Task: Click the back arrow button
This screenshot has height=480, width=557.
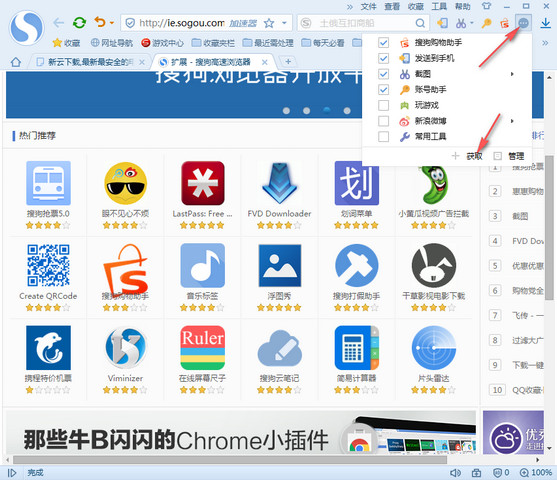Action: tap(59, 23)
